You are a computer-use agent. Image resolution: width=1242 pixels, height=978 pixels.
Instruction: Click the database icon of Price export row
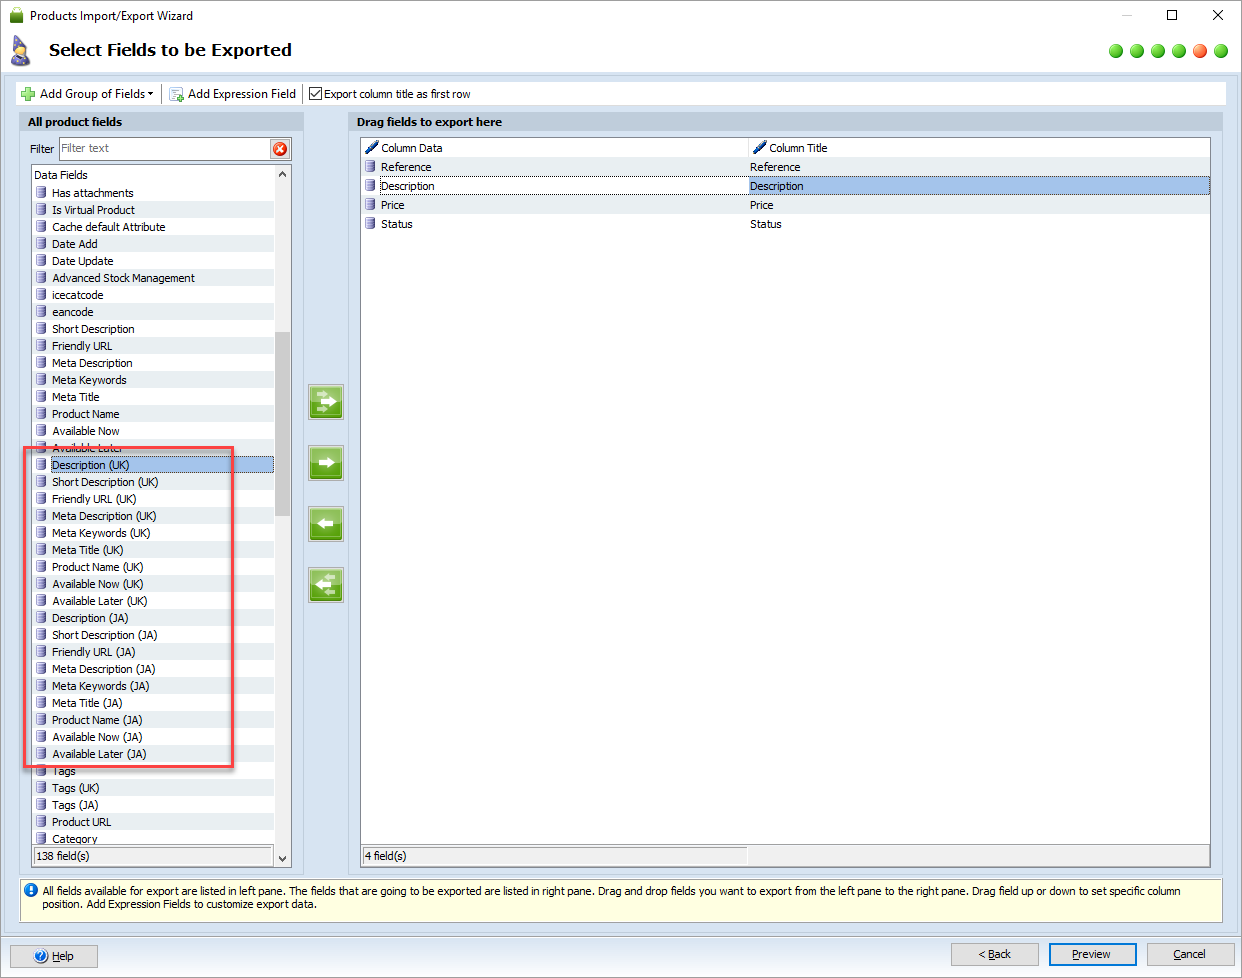[x=370, y=204]
